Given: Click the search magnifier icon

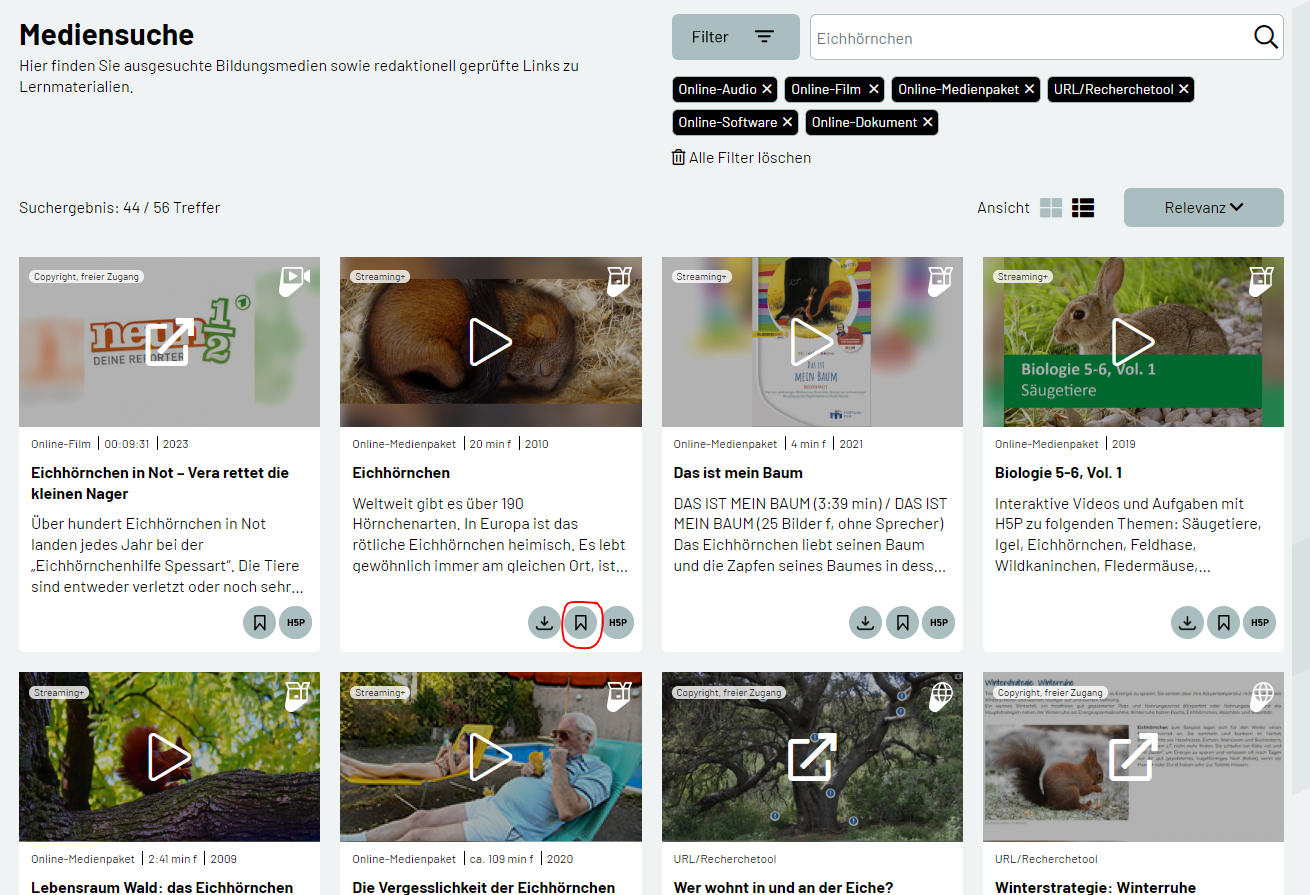Looking at the screenshot, I should 1265,37.
